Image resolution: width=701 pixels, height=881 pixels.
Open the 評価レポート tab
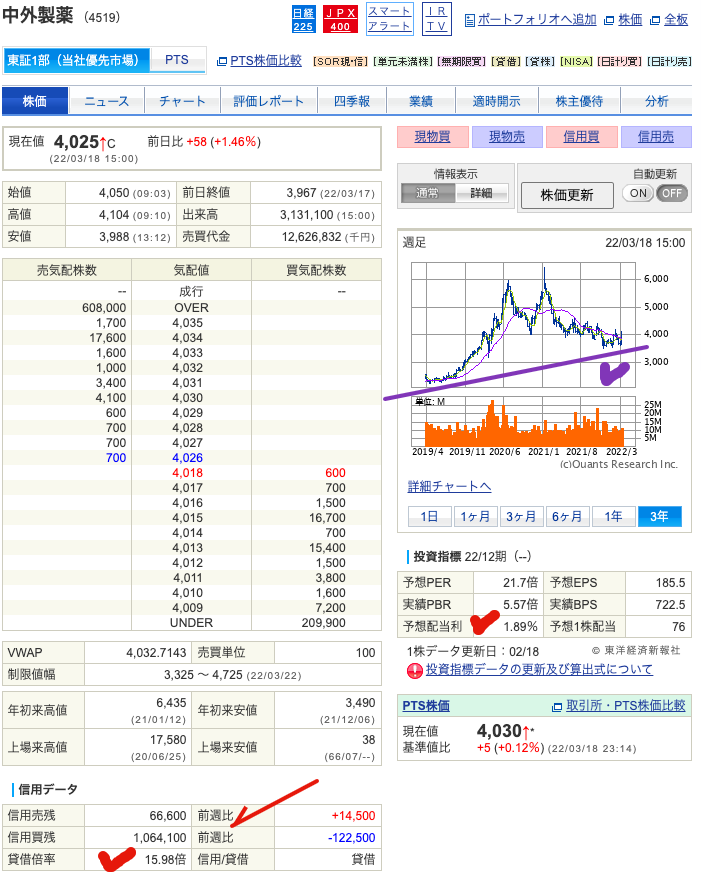pos(268,101)
